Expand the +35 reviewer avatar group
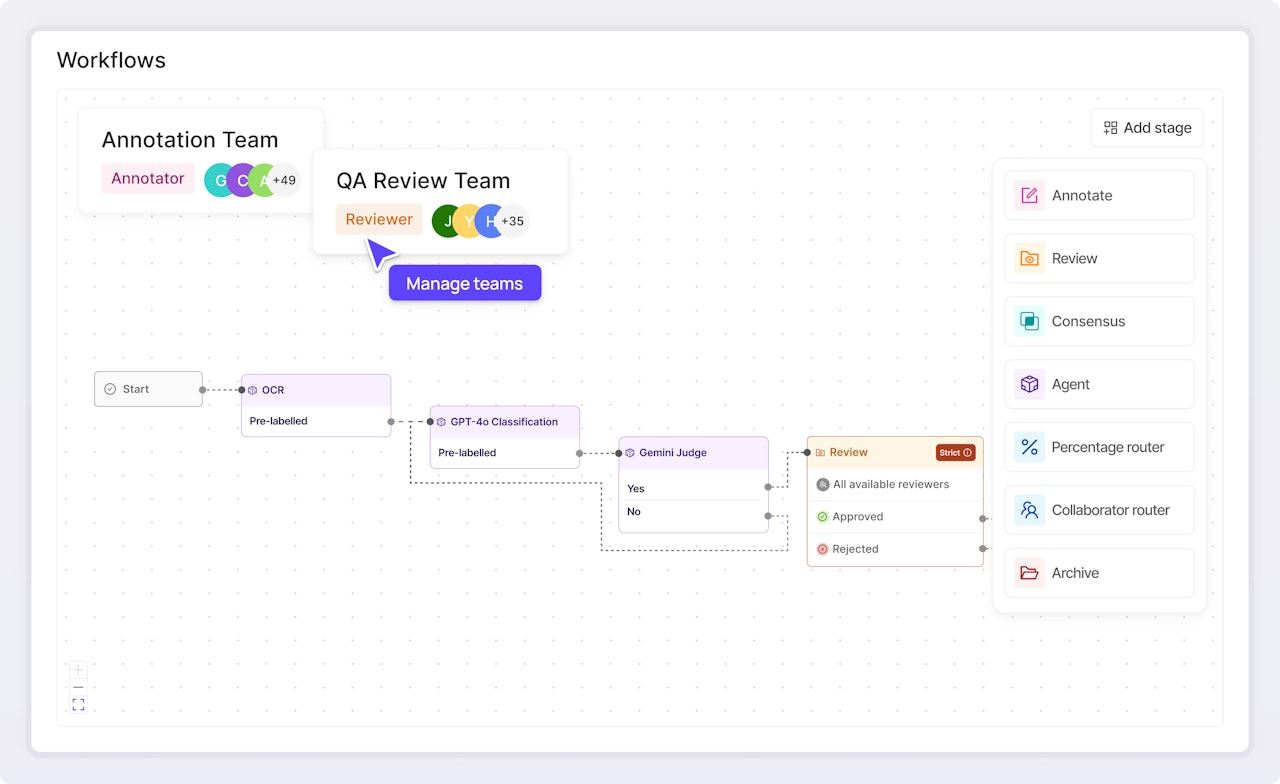This screenshot has height=784, width=1280. coord(512,221)
